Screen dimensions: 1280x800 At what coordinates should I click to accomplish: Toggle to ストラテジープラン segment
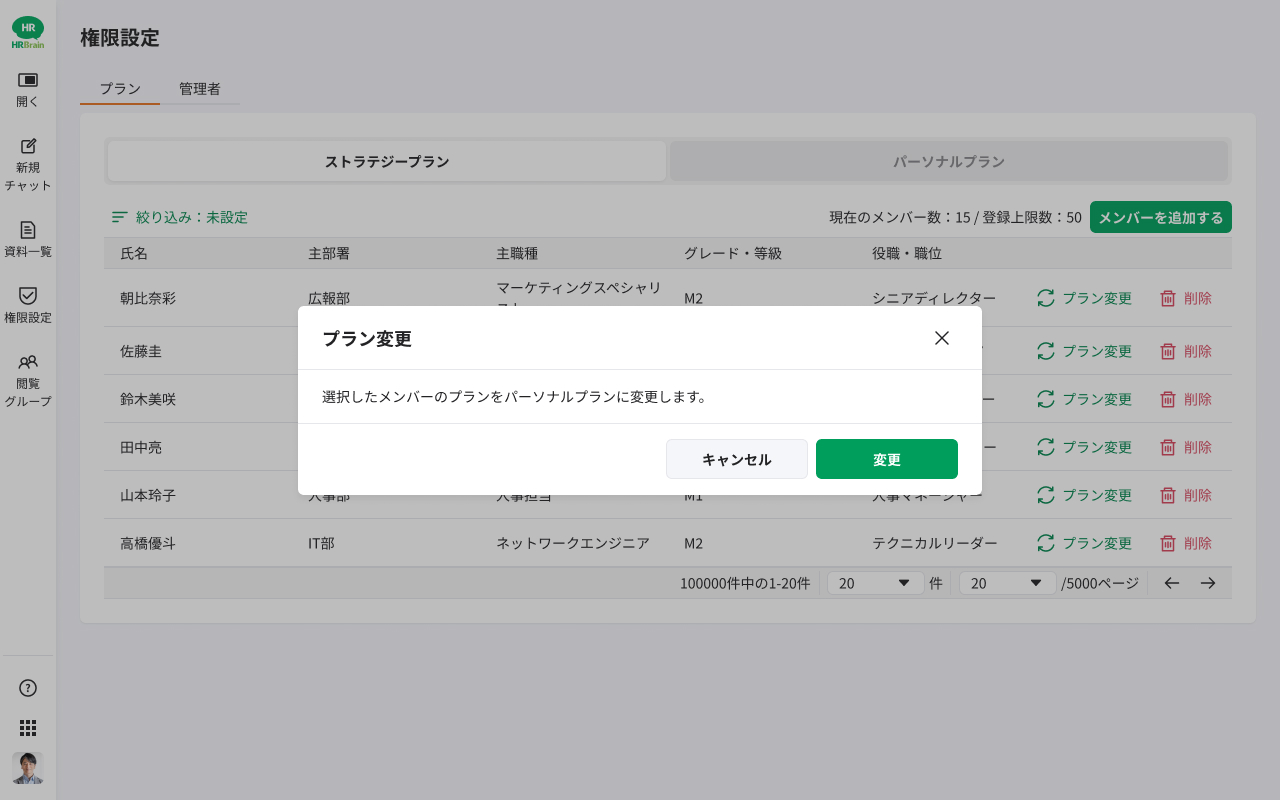(387, 161)
